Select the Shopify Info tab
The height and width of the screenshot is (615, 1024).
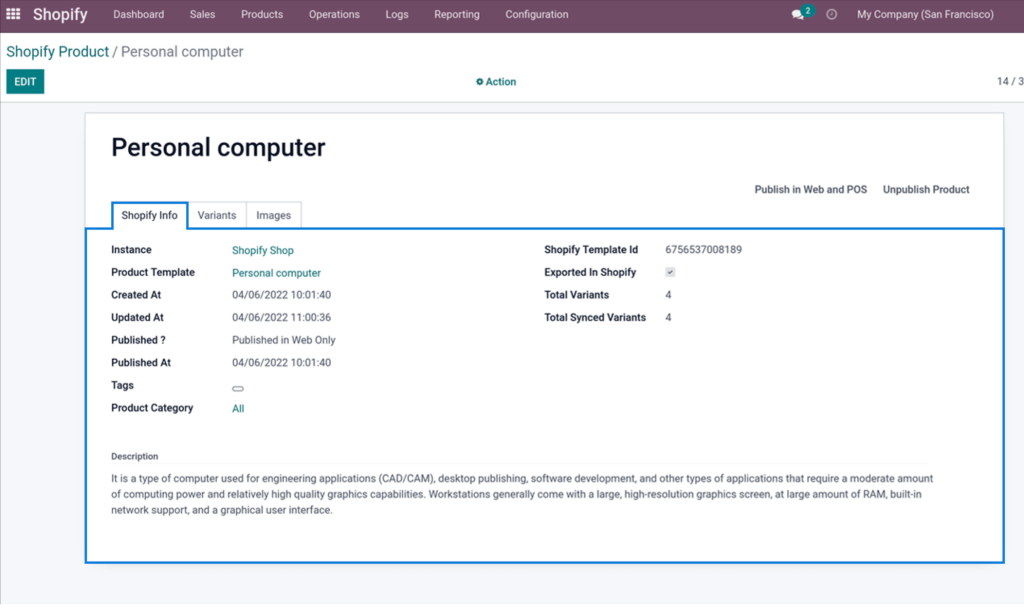[150, 215]
